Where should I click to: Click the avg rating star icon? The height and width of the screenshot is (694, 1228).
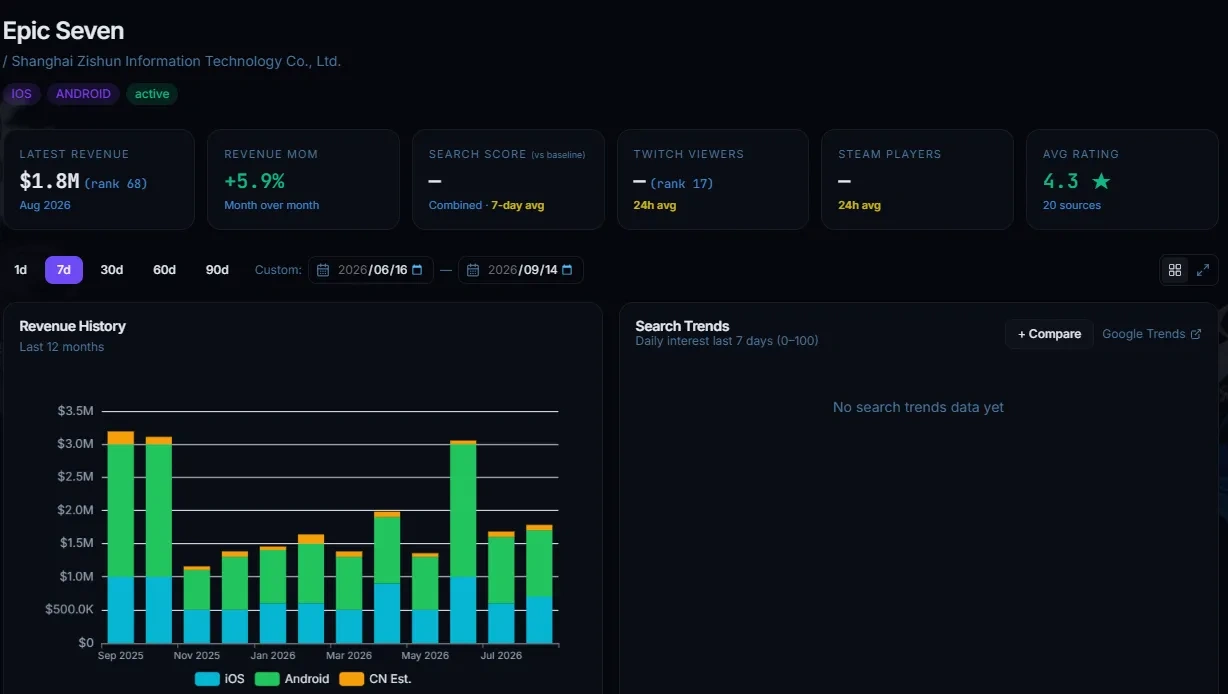click(1101, 181)
